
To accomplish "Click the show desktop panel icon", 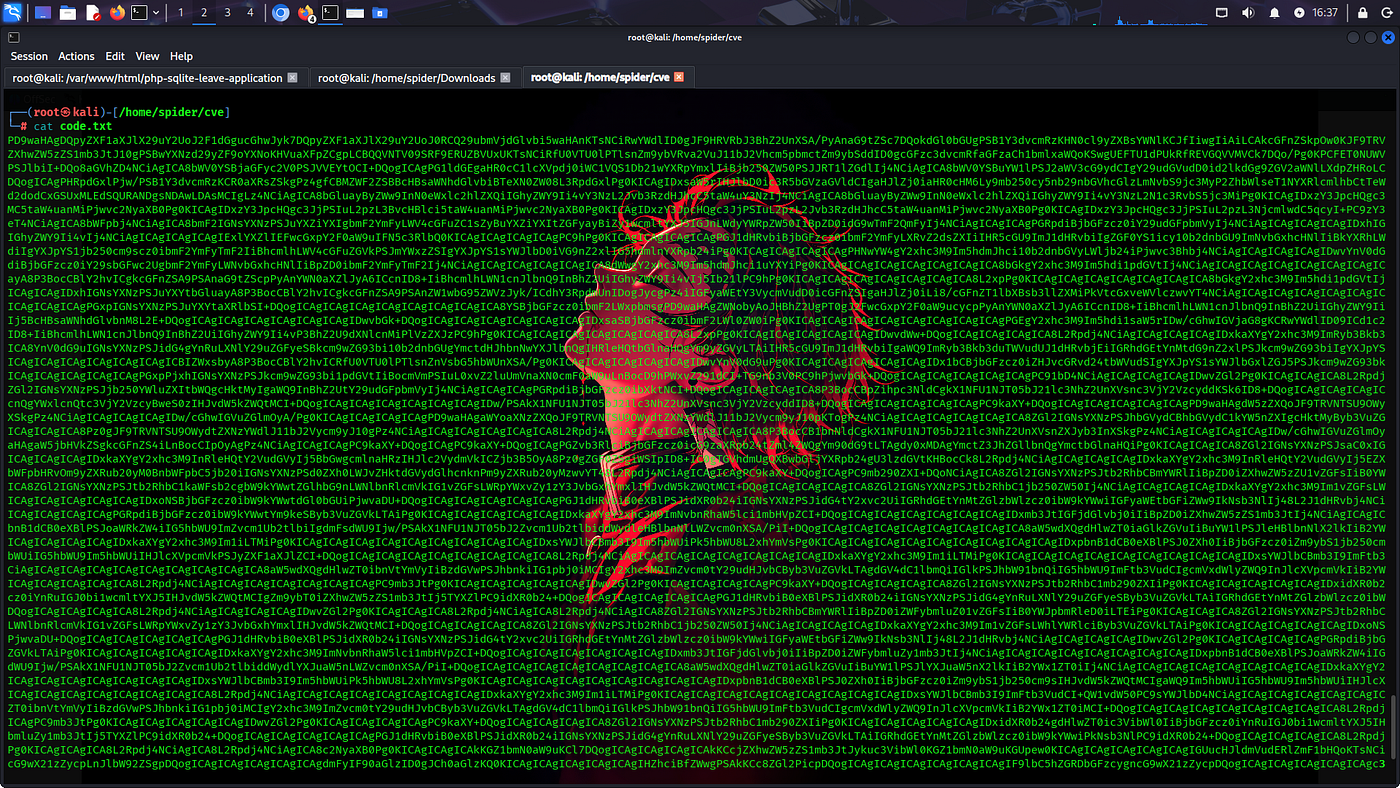I will coord(42,13).
